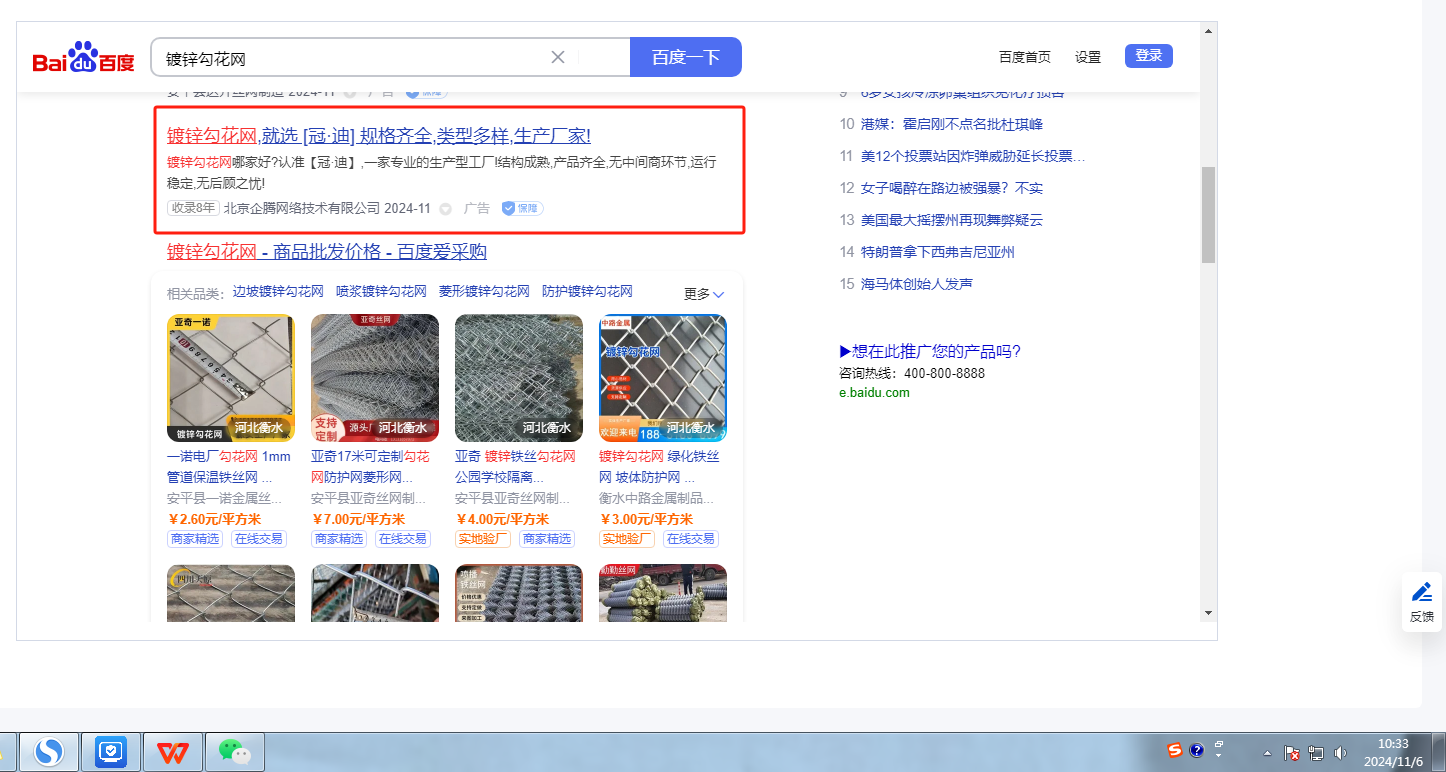Click 商家精选 tag under the ¥2.60 product
1446x772 pixels.
197,539
